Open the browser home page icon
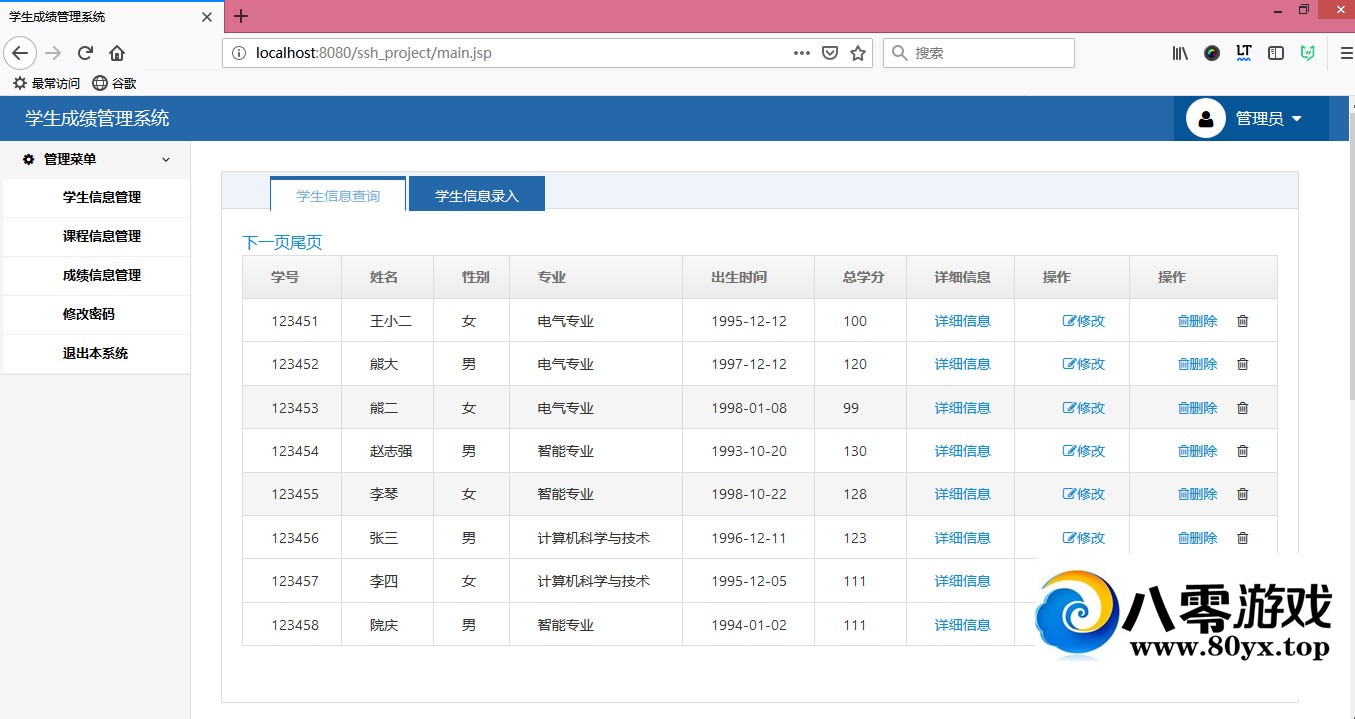1355x719 pixels. (117, 53)
